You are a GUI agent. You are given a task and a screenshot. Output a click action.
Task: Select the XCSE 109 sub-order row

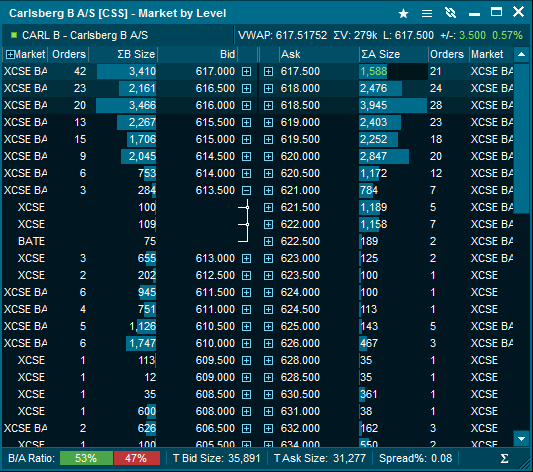click(x=129, y=224)
